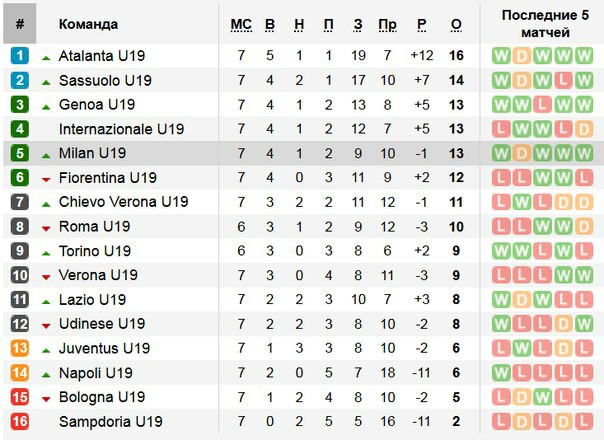
Task: Click the # rank column header
Action: 20,24
